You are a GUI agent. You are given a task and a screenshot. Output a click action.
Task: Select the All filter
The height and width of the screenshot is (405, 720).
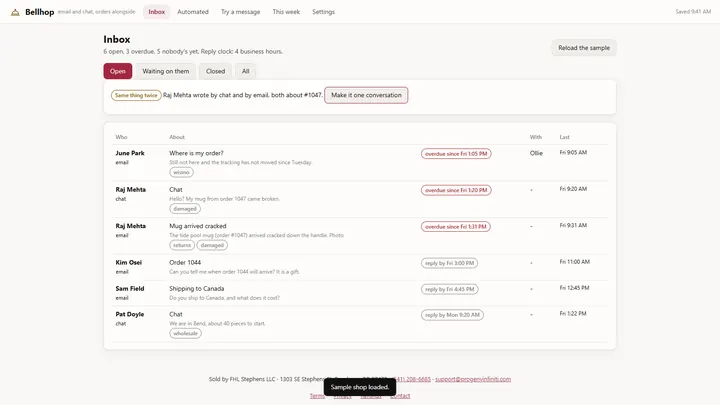(x=246, y=71)
